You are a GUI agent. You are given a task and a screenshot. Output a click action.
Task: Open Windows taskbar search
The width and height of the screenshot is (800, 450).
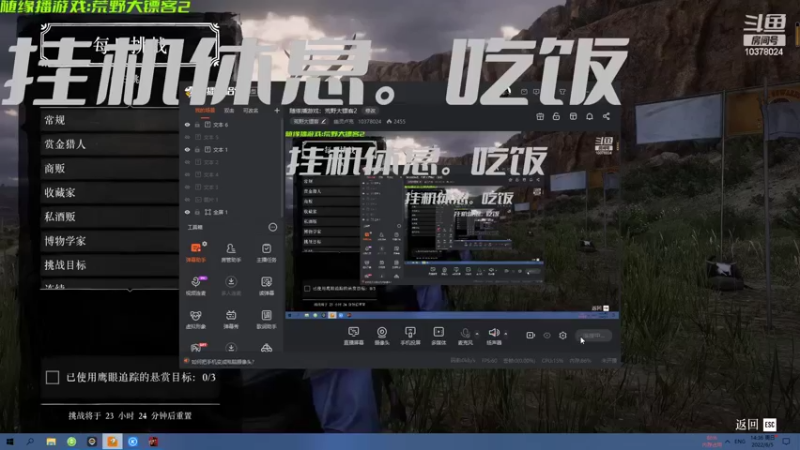[30, 442]
